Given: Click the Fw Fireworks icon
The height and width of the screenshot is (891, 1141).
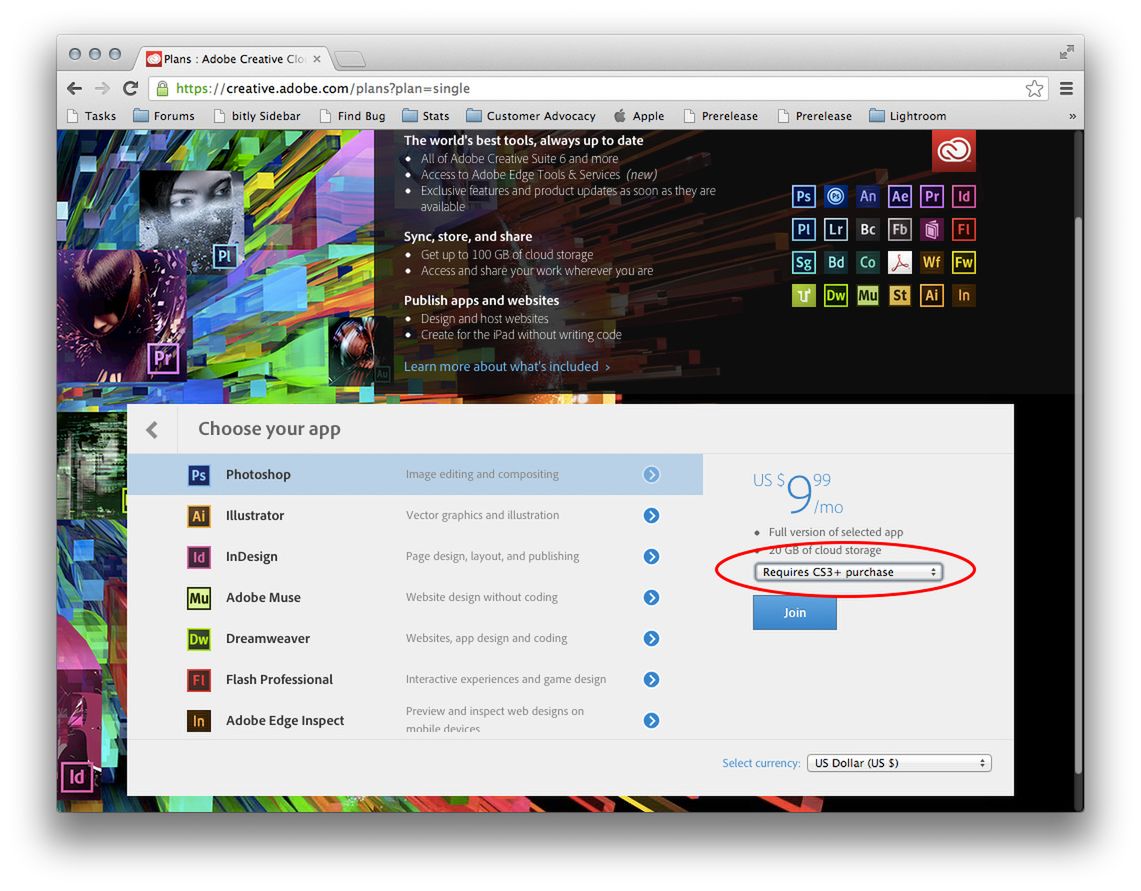Looking at the screenshot, I should [963, 262].
